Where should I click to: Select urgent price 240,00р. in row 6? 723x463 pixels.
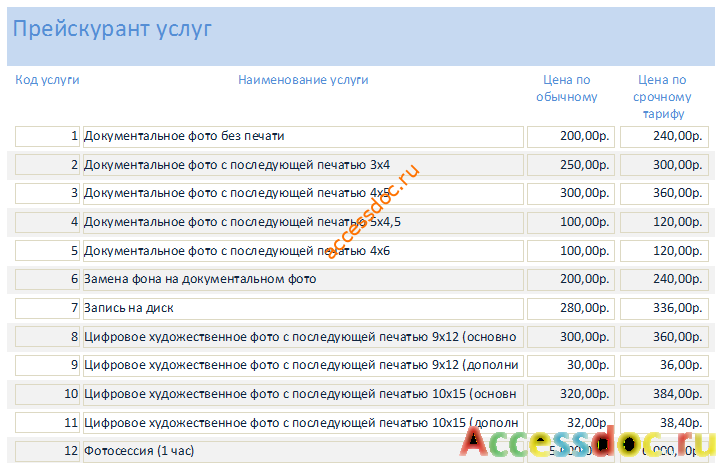664,279
